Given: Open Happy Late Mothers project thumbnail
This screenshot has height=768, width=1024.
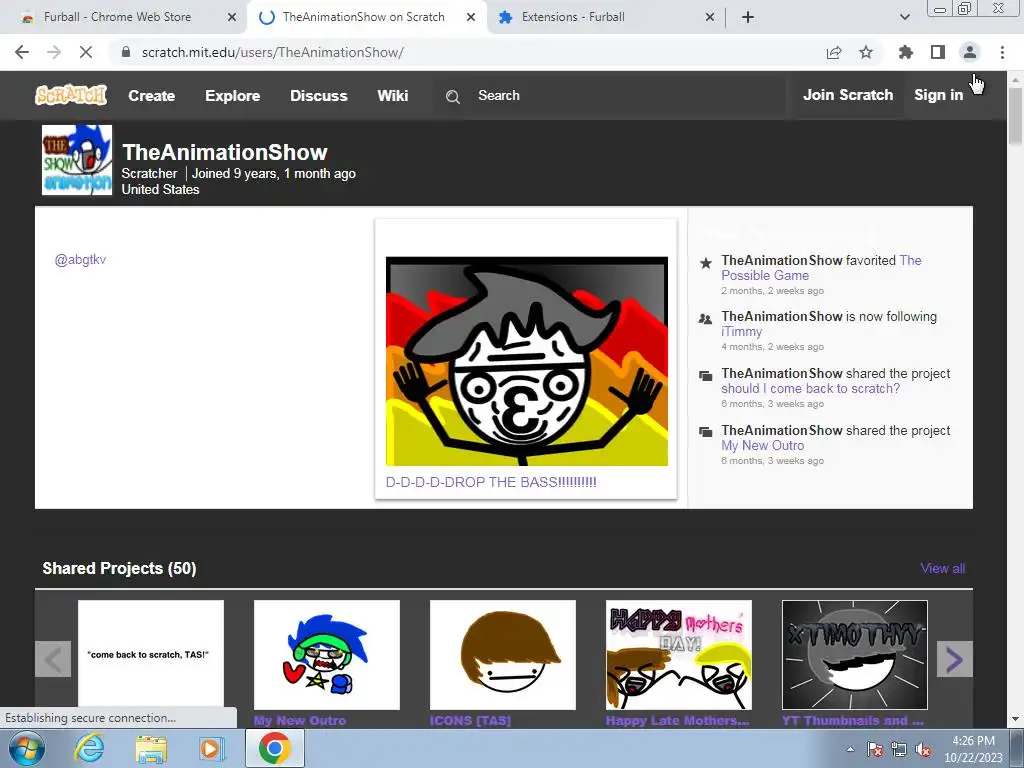Looking at the screenshot, I should [679, 654].
